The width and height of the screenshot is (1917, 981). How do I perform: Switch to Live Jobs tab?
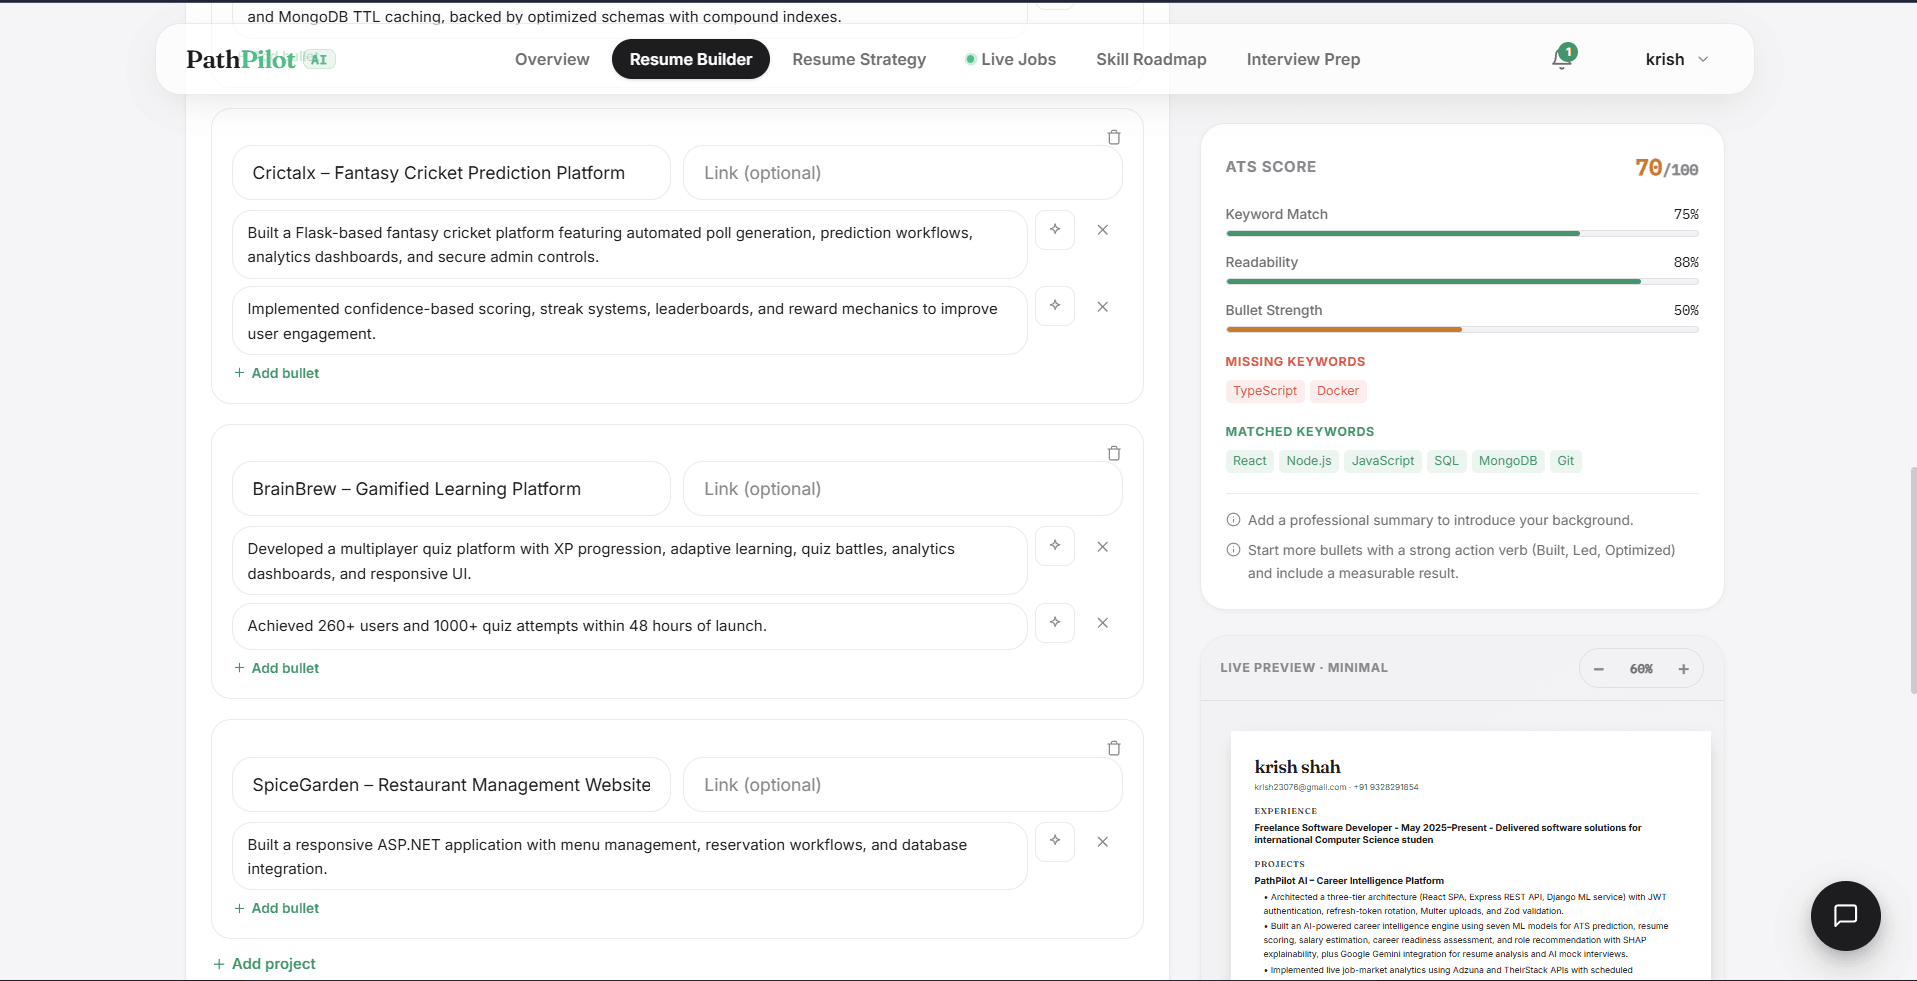(x=1011, y=59)
